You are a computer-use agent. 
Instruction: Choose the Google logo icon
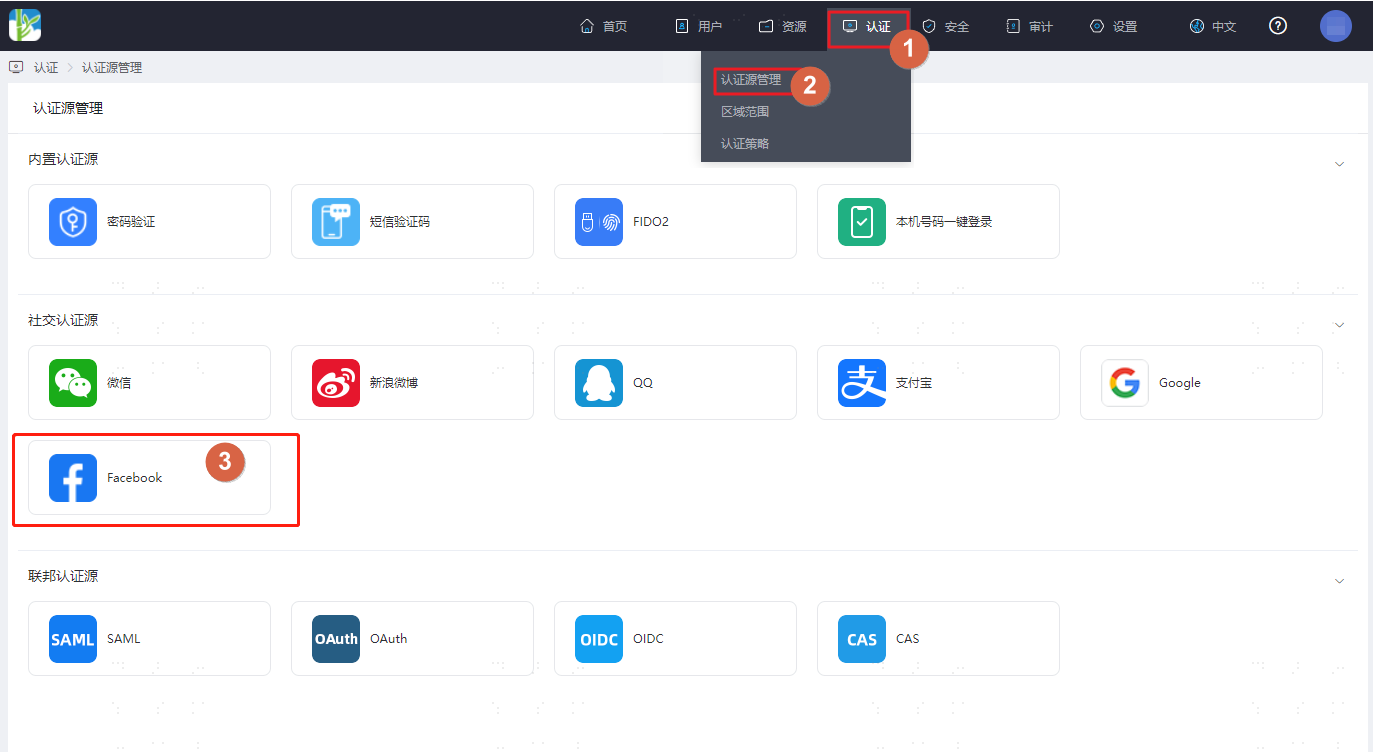click(1125, 383)
